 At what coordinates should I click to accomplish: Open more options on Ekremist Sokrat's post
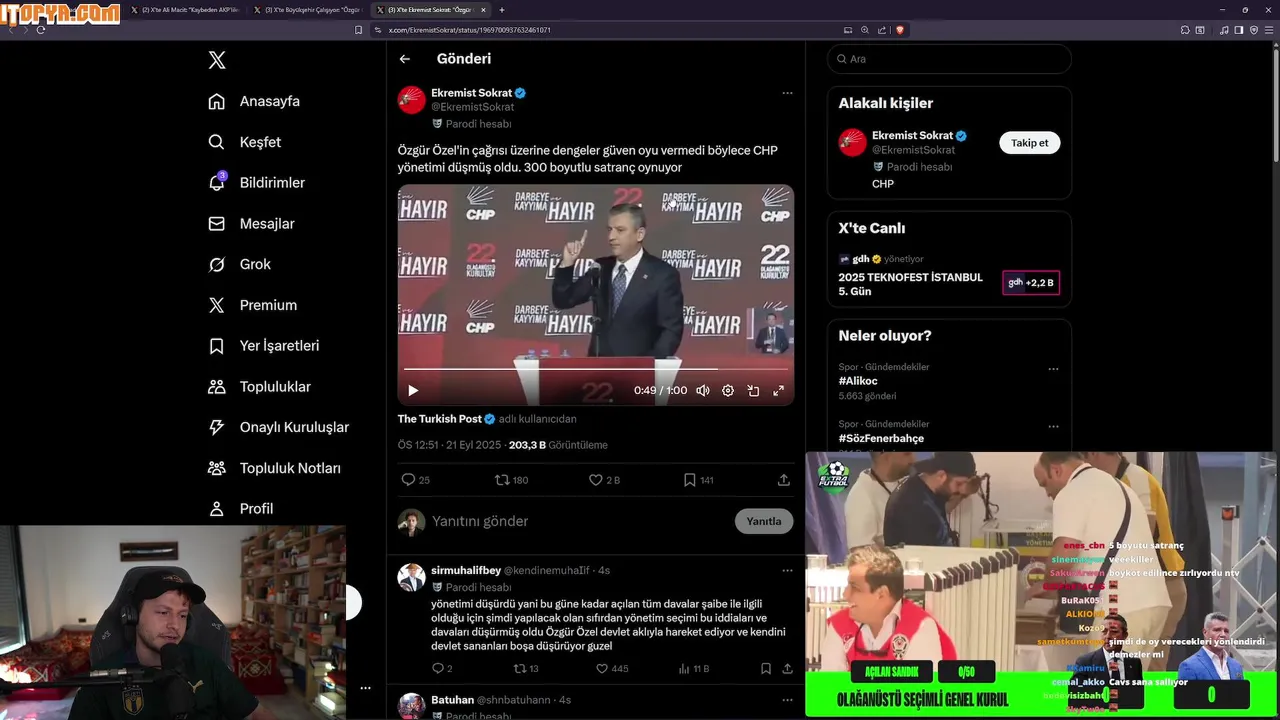point(787,93)
